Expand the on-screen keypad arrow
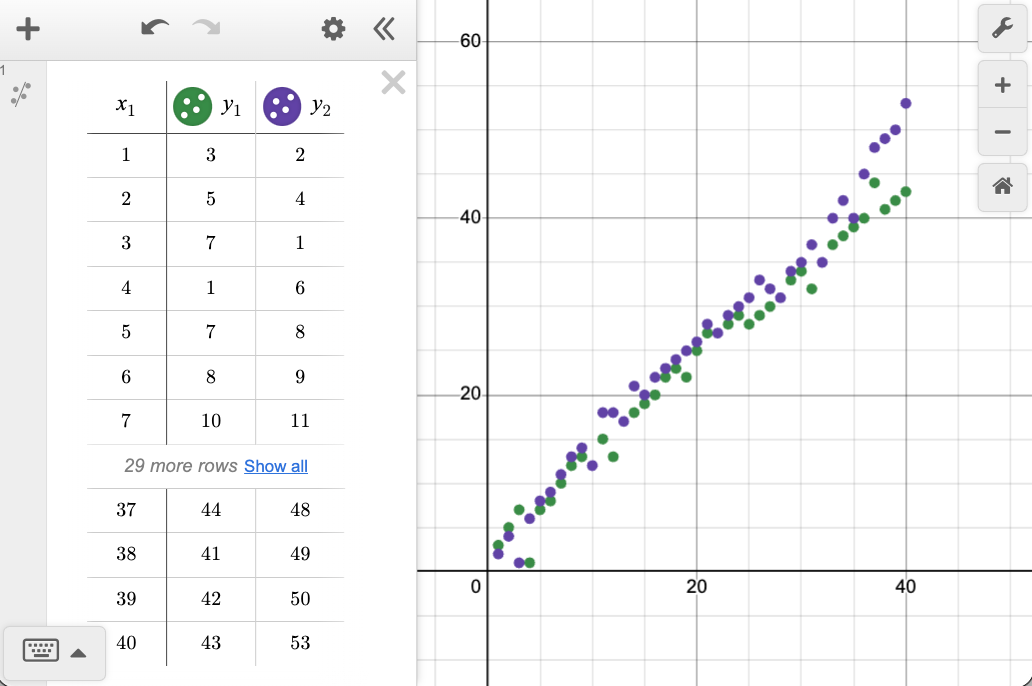The height and width of the screenshot is (686, 1032). (x=78, y=653)
